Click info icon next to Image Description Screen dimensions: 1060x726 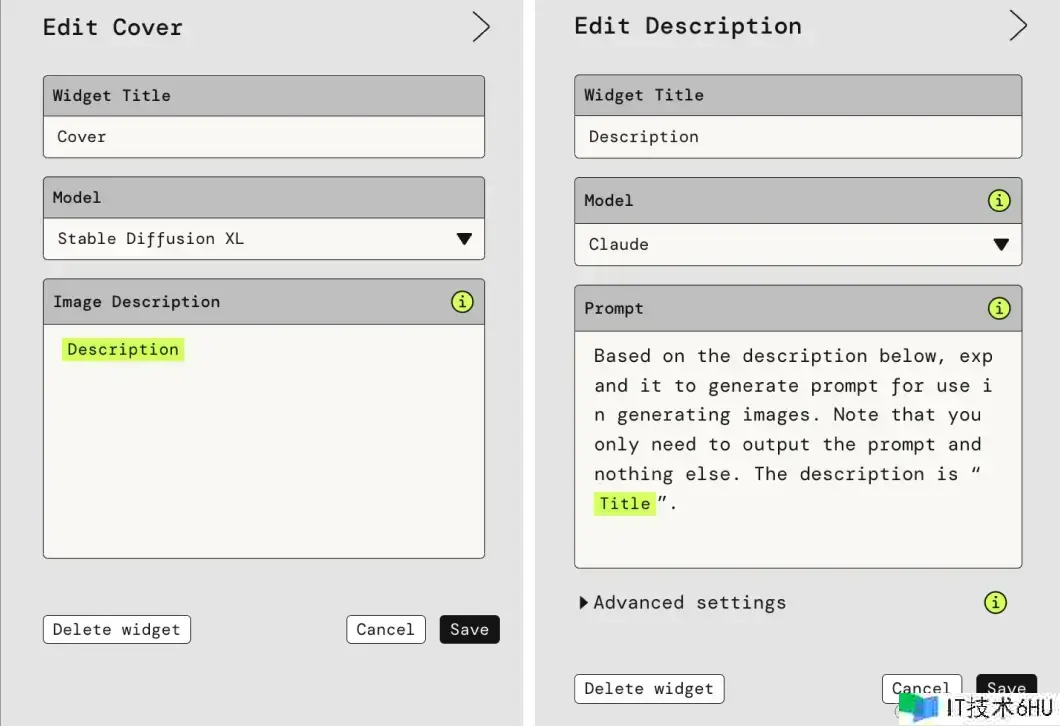pyautogui.click(x=462, y=302)
